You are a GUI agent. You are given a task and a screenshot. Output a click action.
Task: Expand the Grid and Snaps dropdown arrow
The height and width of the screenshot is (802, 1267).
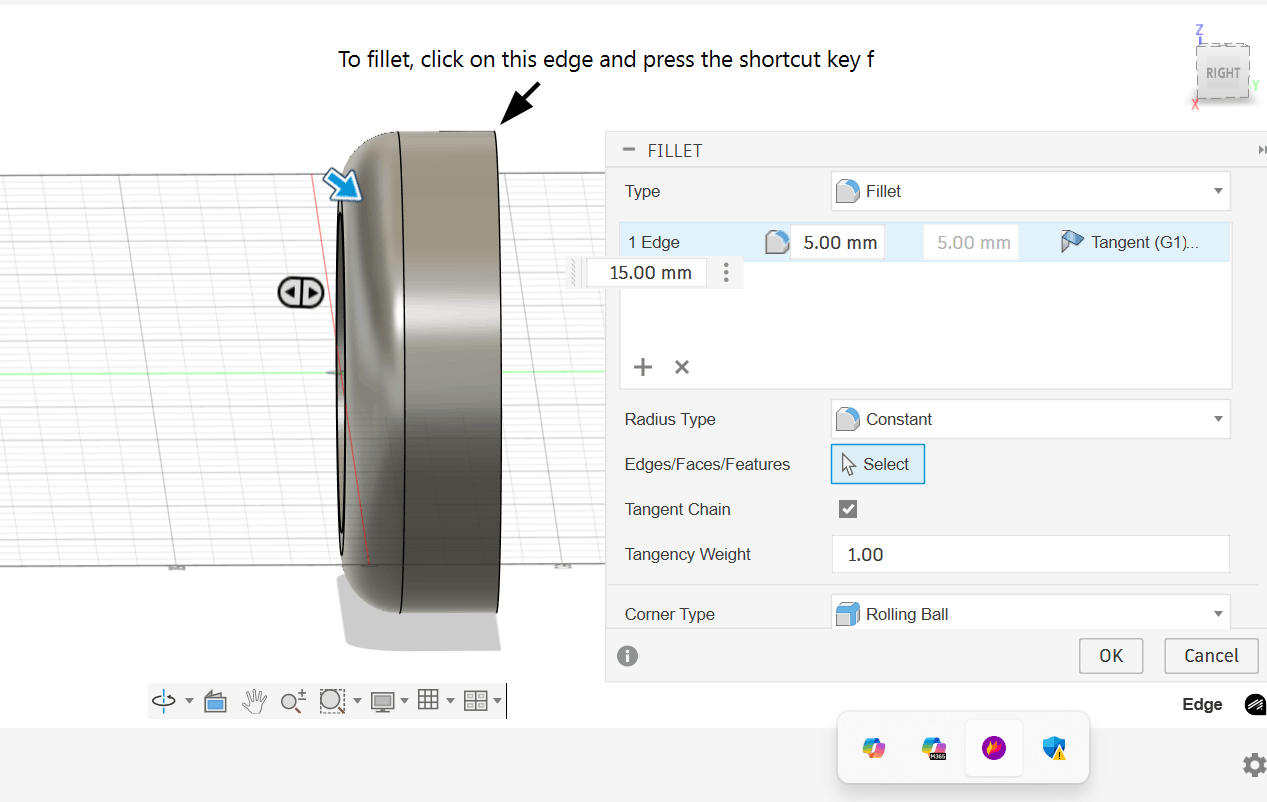[451, 702]
